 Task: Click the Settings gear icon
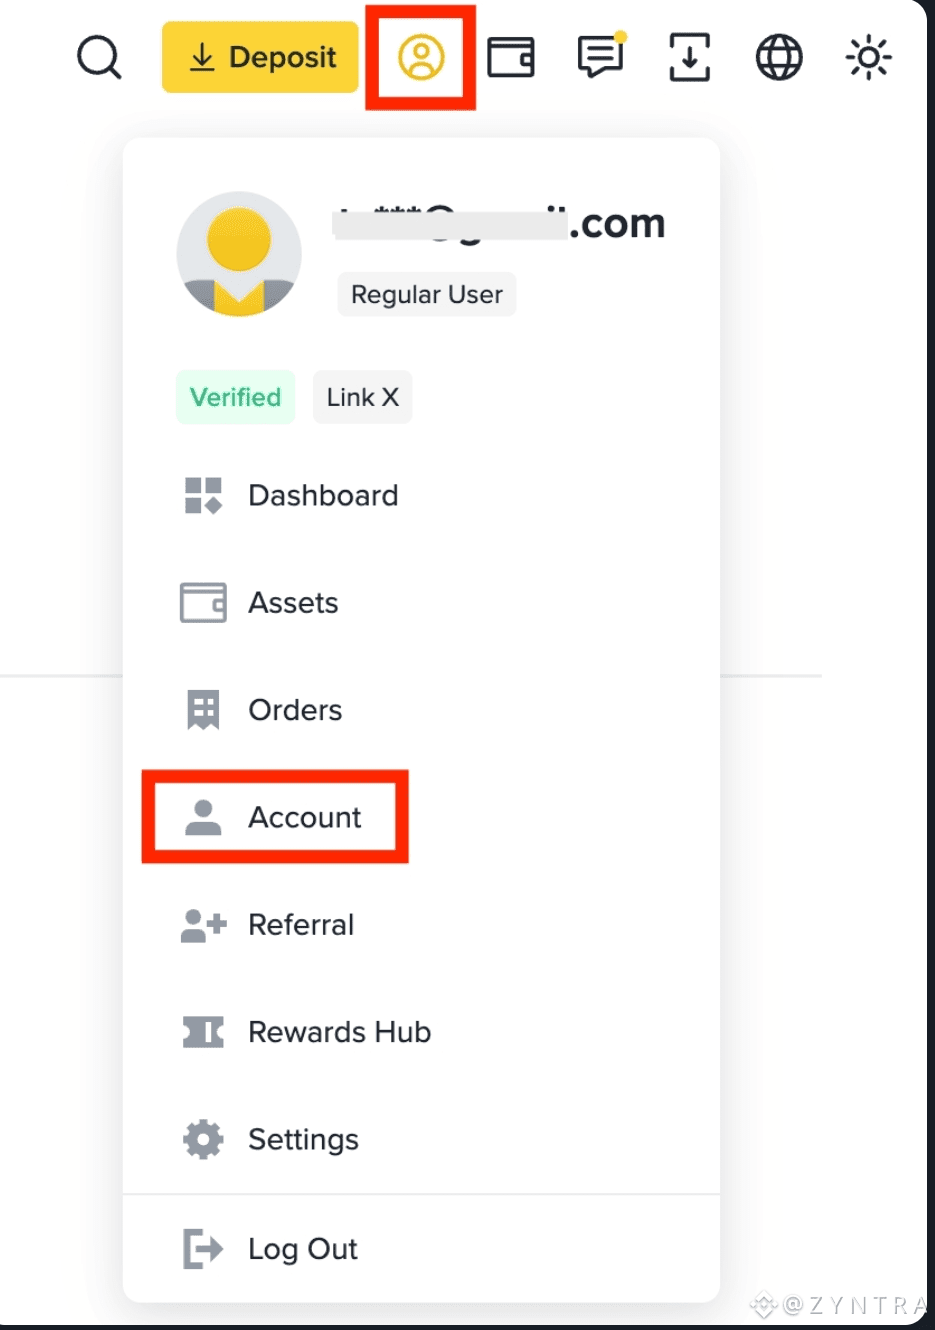click(x=203, y=1139)
